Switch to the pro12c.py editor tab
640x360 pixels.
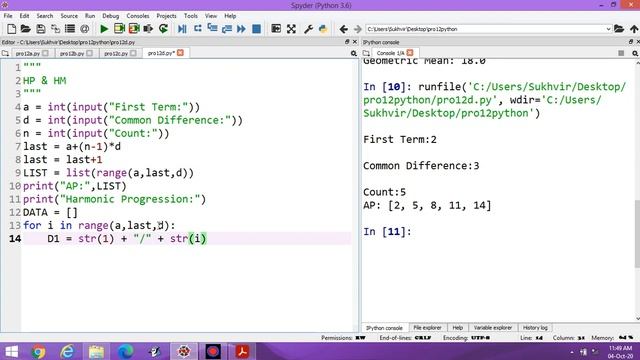(116, 53)
